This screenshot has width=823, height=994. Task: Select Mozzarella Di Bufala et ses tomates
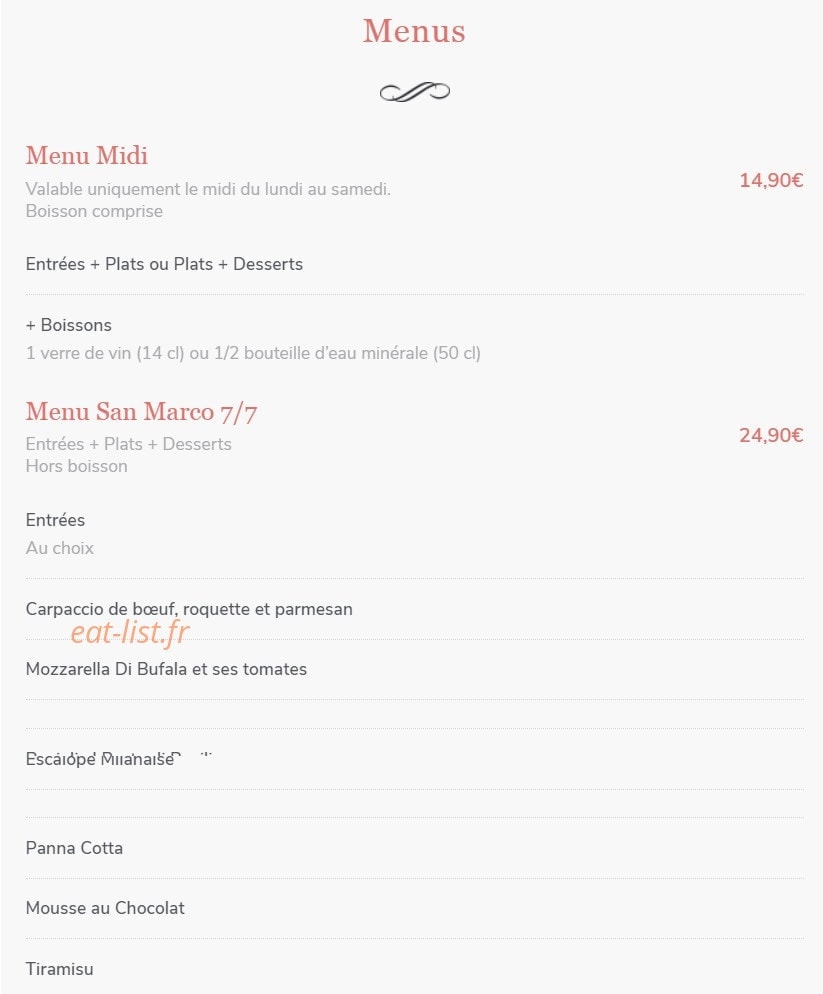(x=166, y=669)
